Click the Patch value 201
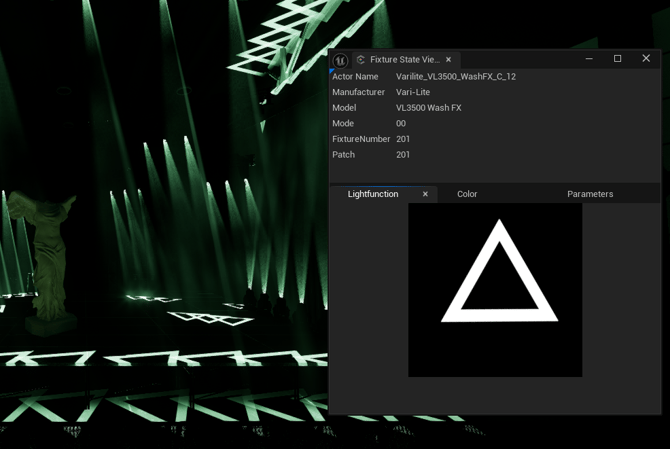670x449 pixels. tap(403, 155)
